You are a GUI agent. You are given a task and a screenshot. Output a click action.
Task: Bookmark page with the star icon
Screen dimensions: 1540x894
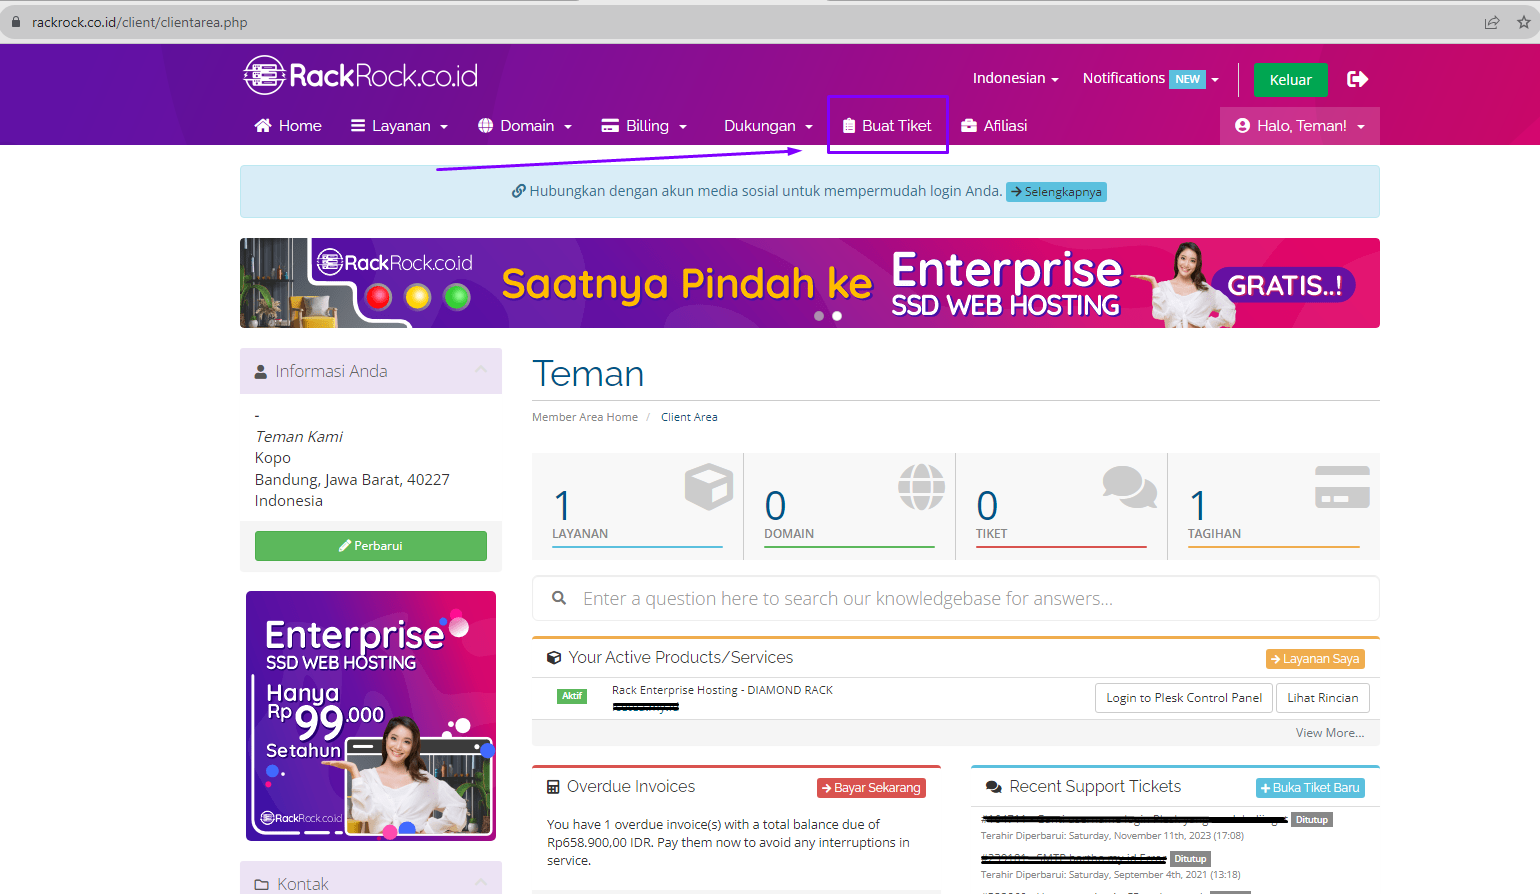(x=1523, y=22)
